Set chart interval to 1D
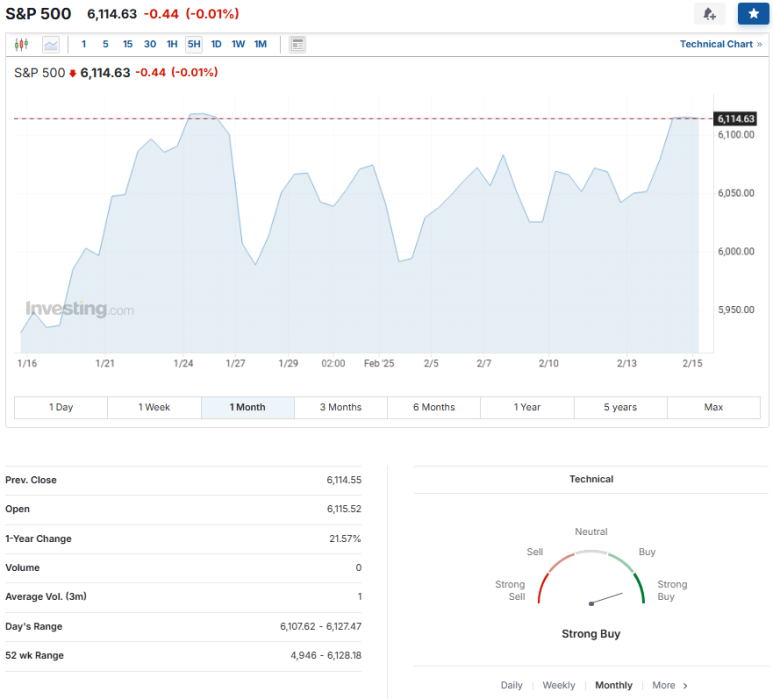773x699 pixels. (x=216, y=44)
